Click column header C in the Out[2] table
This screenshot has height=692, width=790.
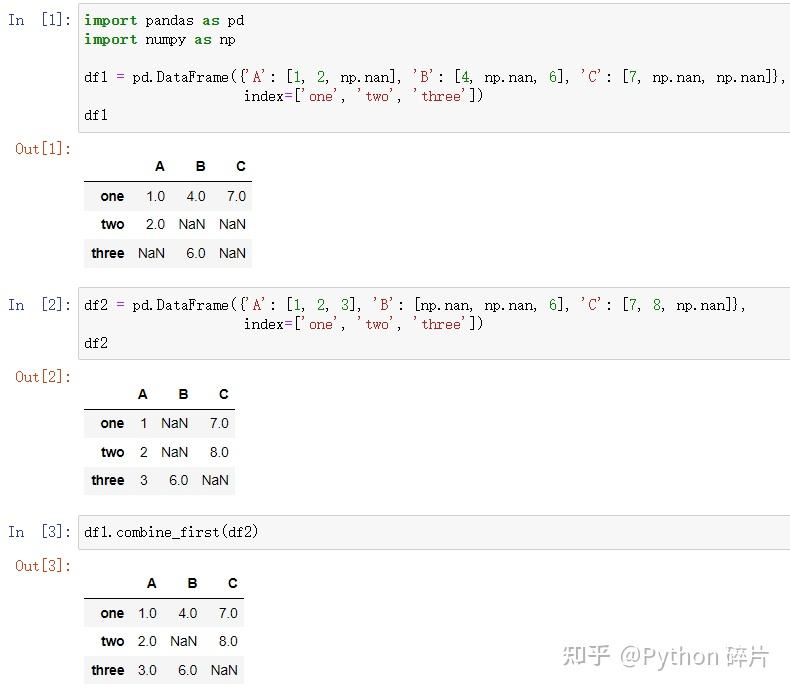[x=223, y=394]
